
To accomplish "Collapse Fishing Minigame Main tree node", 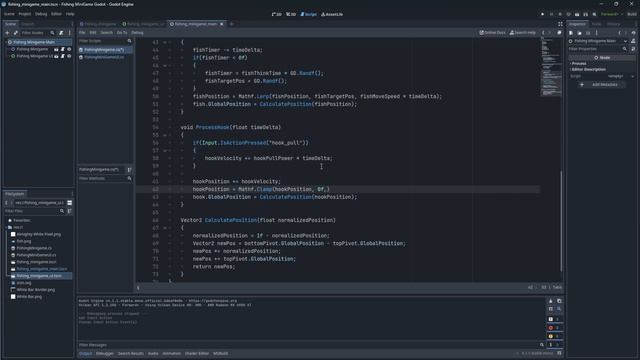I will [x=5, y=42].
